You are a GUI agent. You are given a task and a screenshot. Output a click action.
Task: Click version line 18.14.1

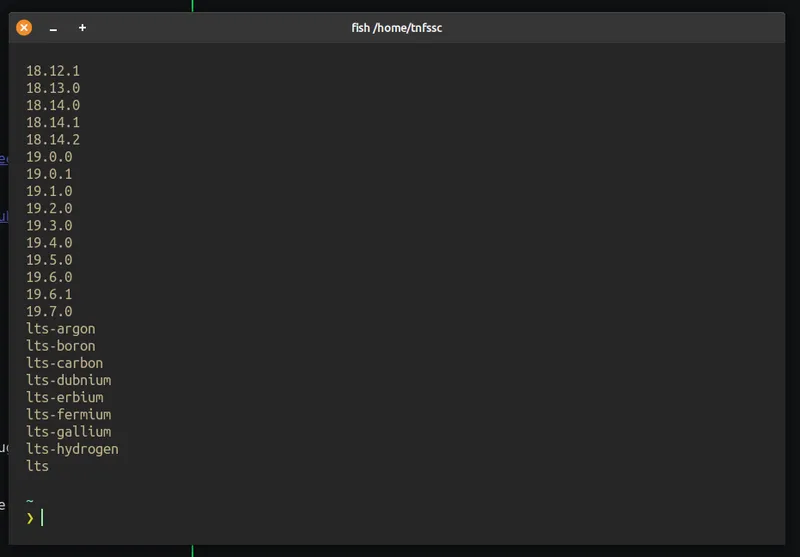[x=53, y=122]
